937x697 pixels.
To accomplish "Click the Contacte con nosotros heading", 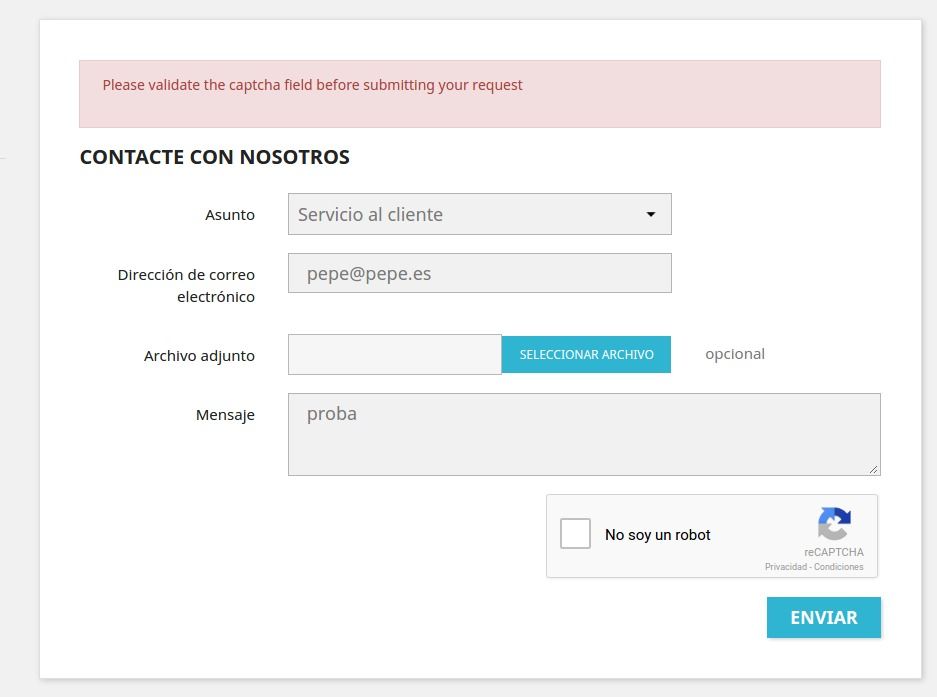I will (215, 157).
